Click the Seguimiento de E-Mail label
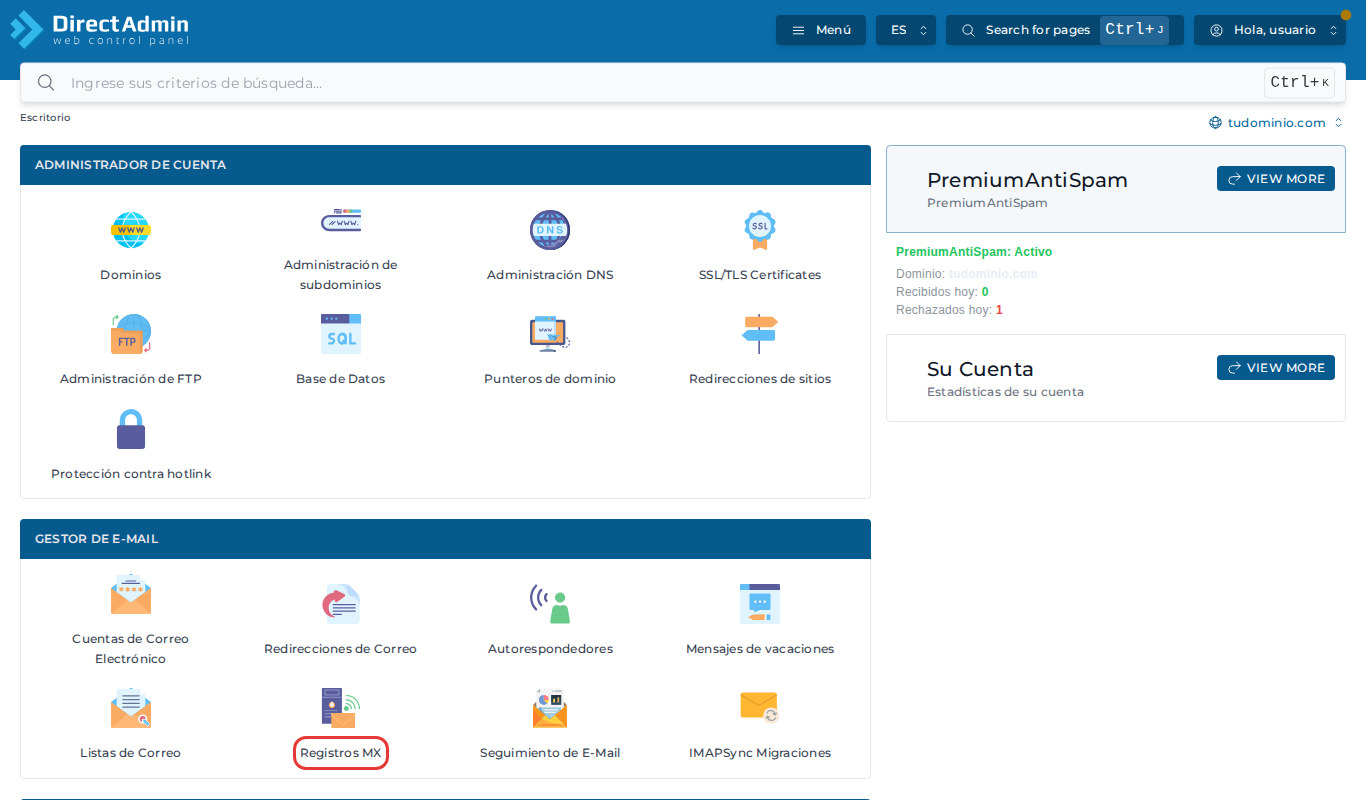Viewport: 1366px width, 800px height. [x=550, y=753]
